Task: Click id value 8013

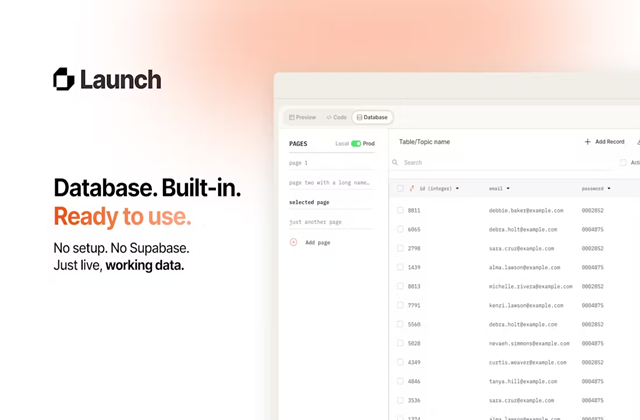Action: click(x=414, y=286)
